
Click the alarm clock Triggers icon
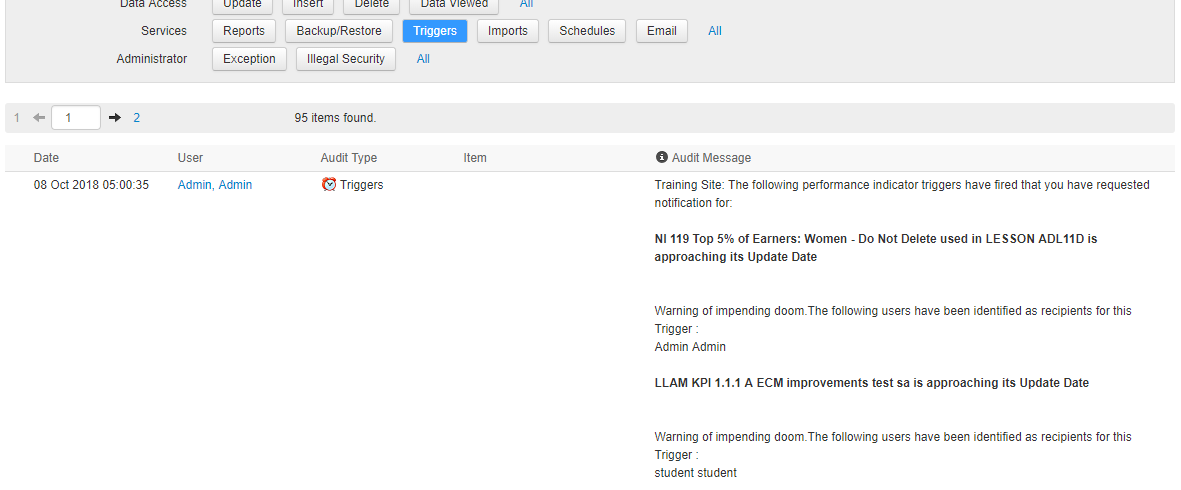(x=328, y=184)
